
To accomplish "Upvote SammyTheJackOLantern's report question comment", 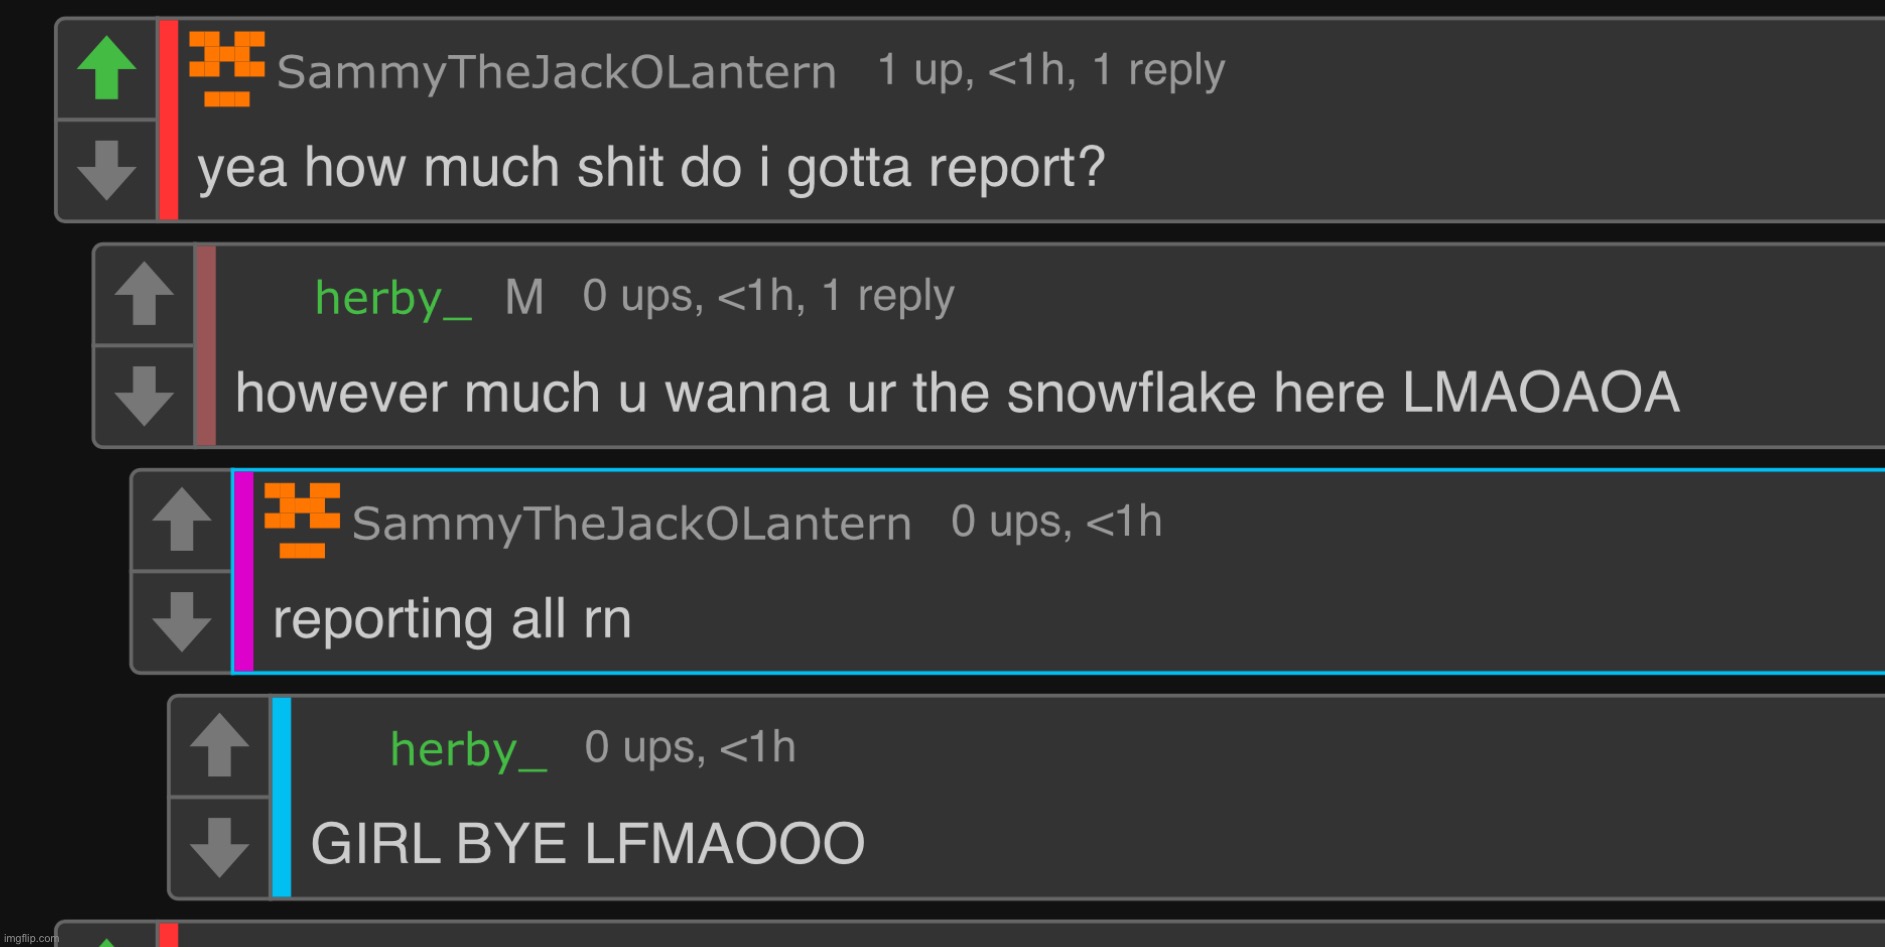I will 106,68.
